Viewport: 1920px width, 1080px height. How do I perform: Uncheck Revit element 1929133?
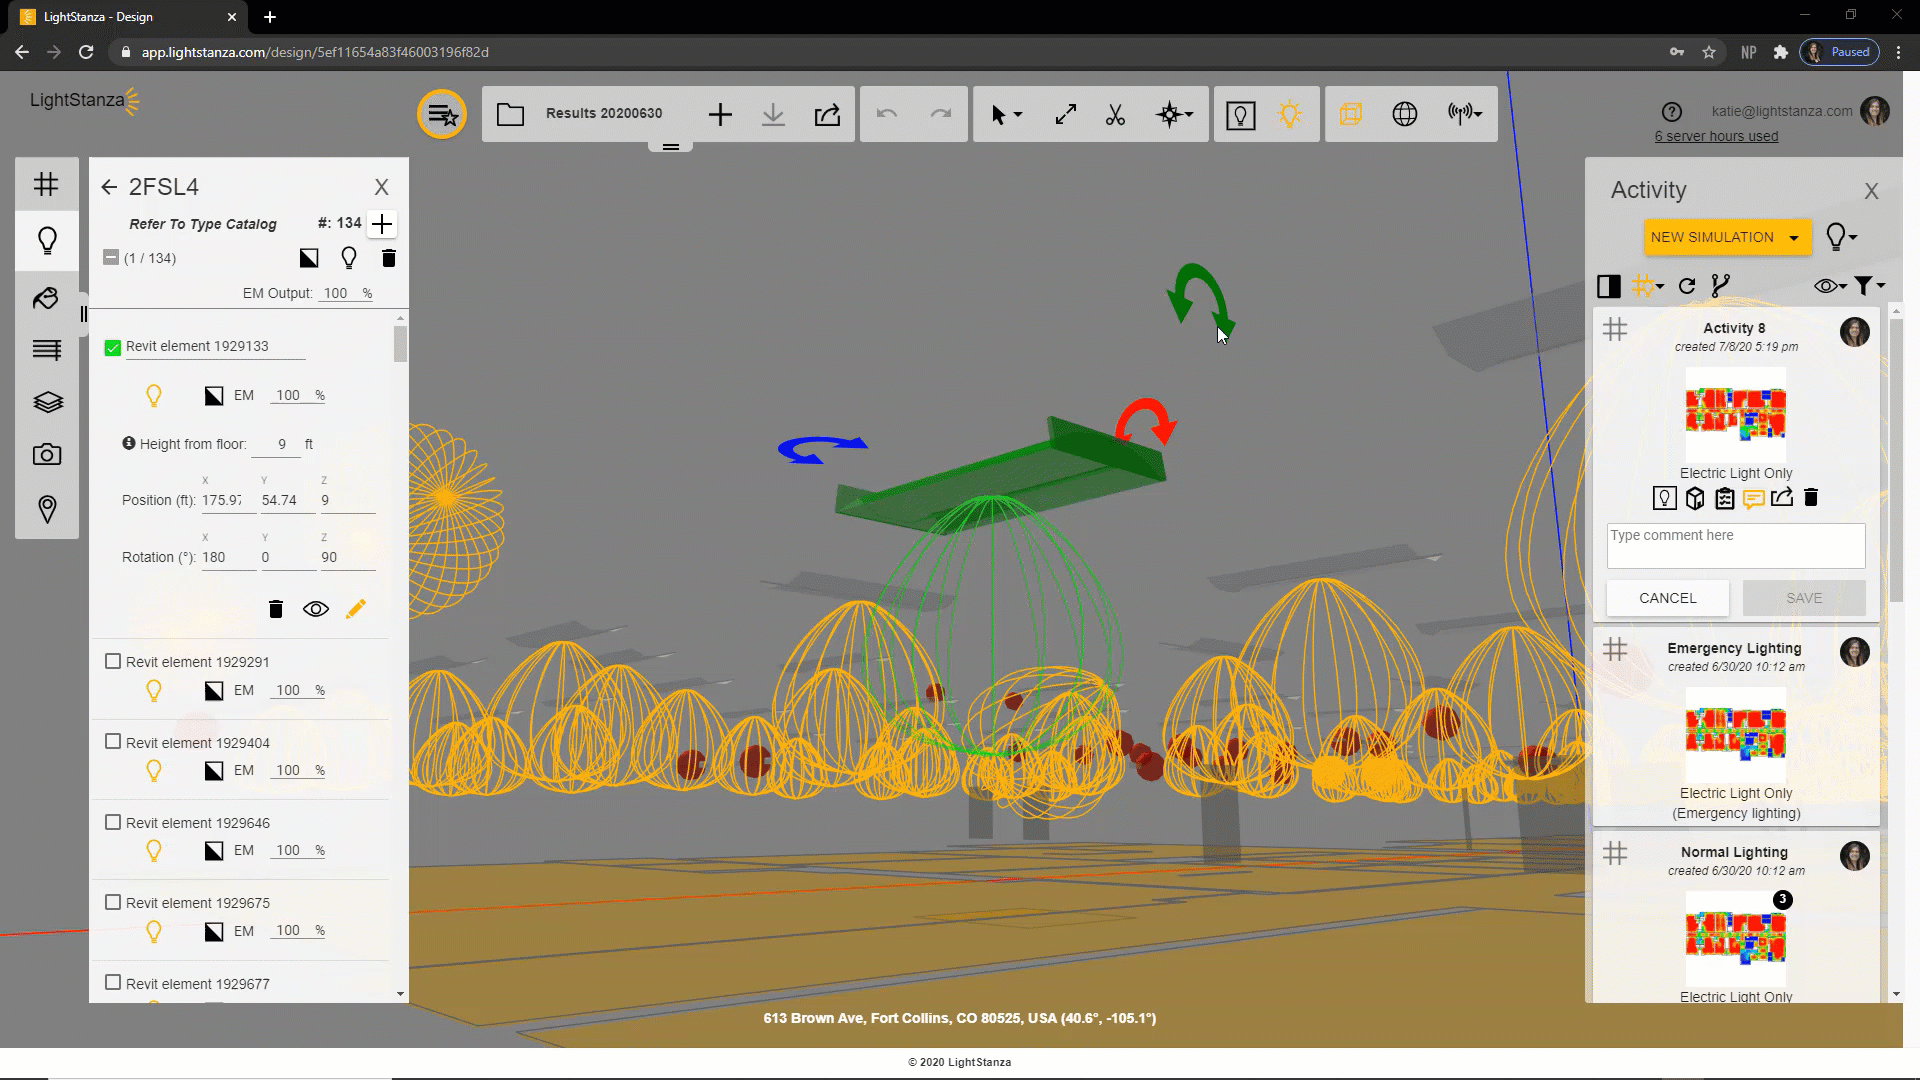pos(113,347)
